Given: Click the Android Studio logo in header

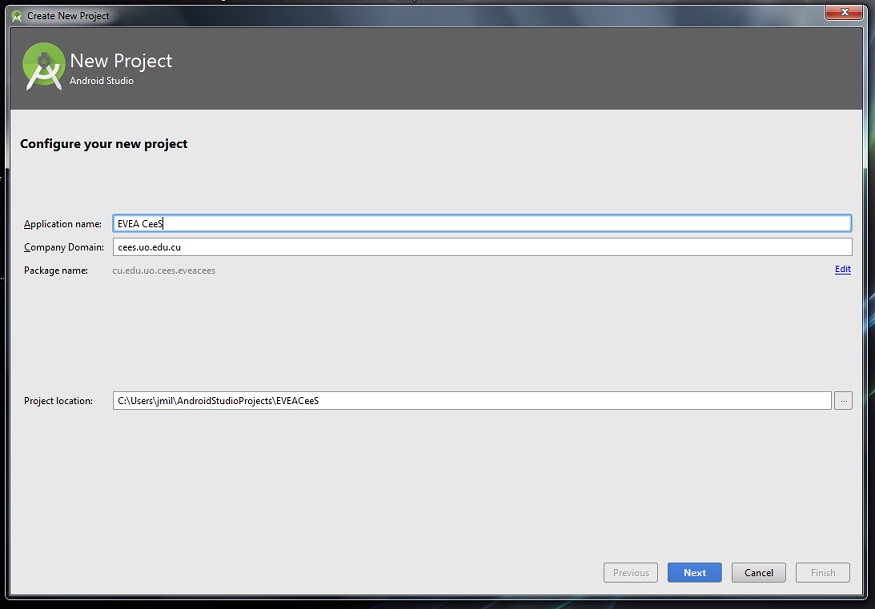Looking at the screenshot, I should (44, 66).
